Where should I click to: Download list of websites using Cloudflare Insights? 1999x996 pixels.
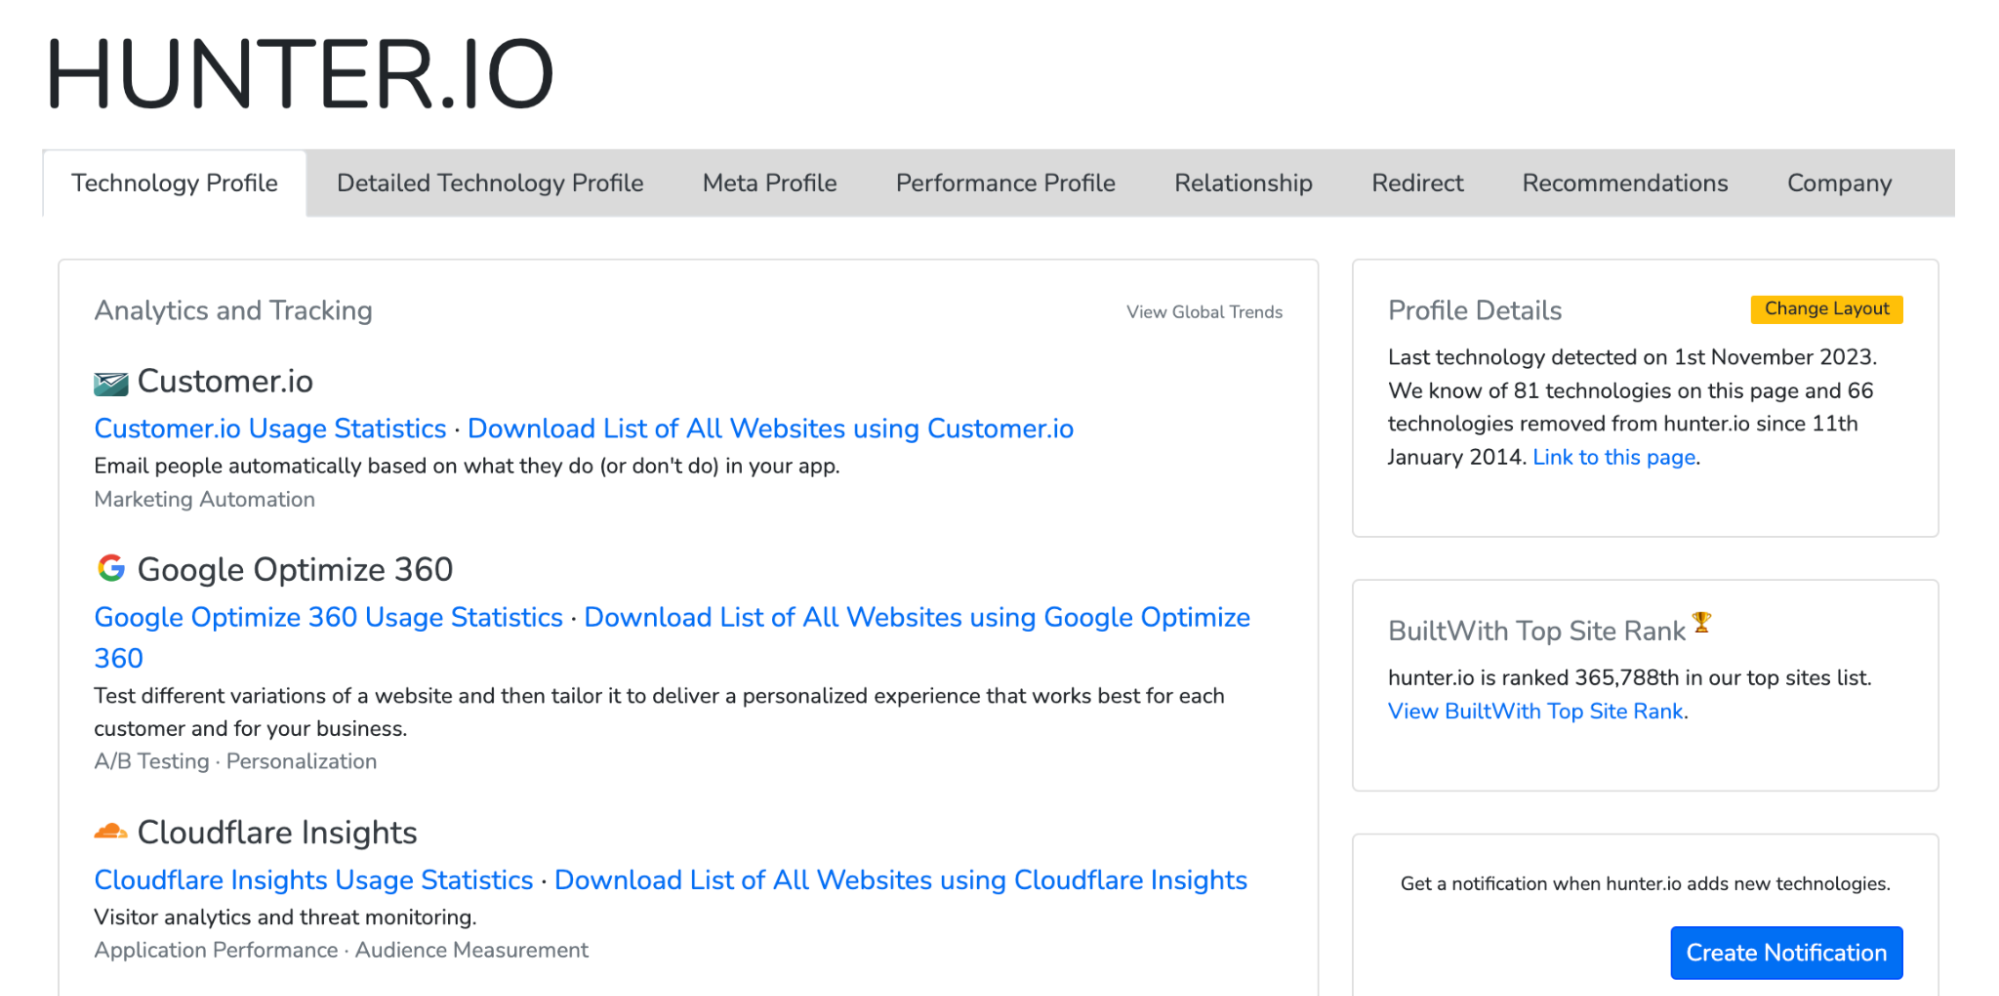coord(900,880)
